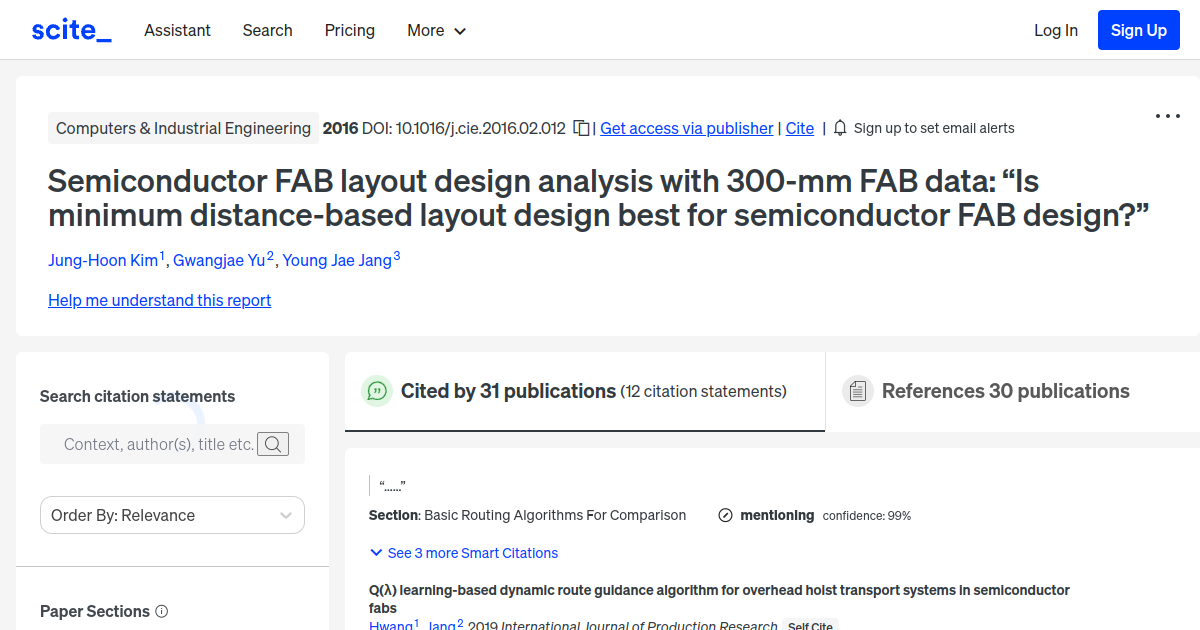Click the citation statements search field
Viewport: 1200px width, 630px height.
150,444
